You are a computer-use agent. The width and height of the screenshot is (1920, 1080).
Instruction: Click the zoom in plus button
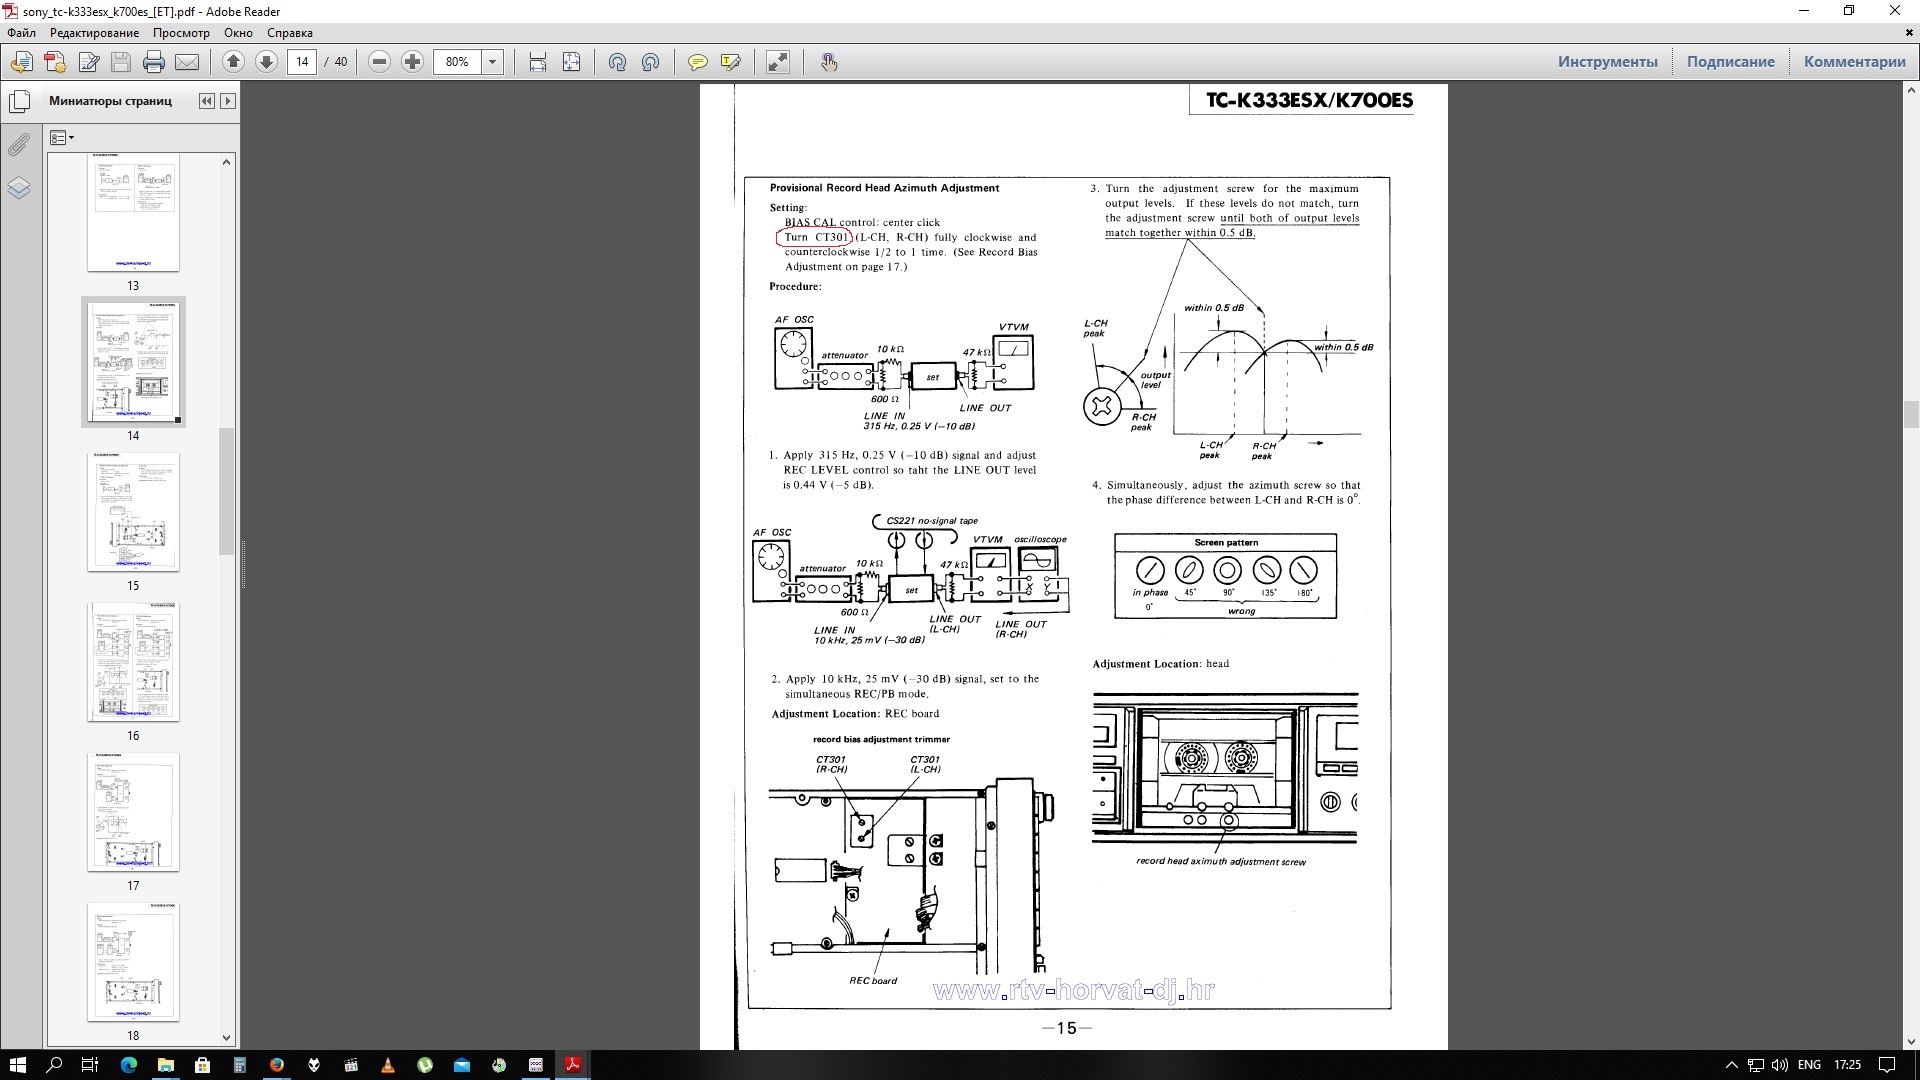(412, 62)
